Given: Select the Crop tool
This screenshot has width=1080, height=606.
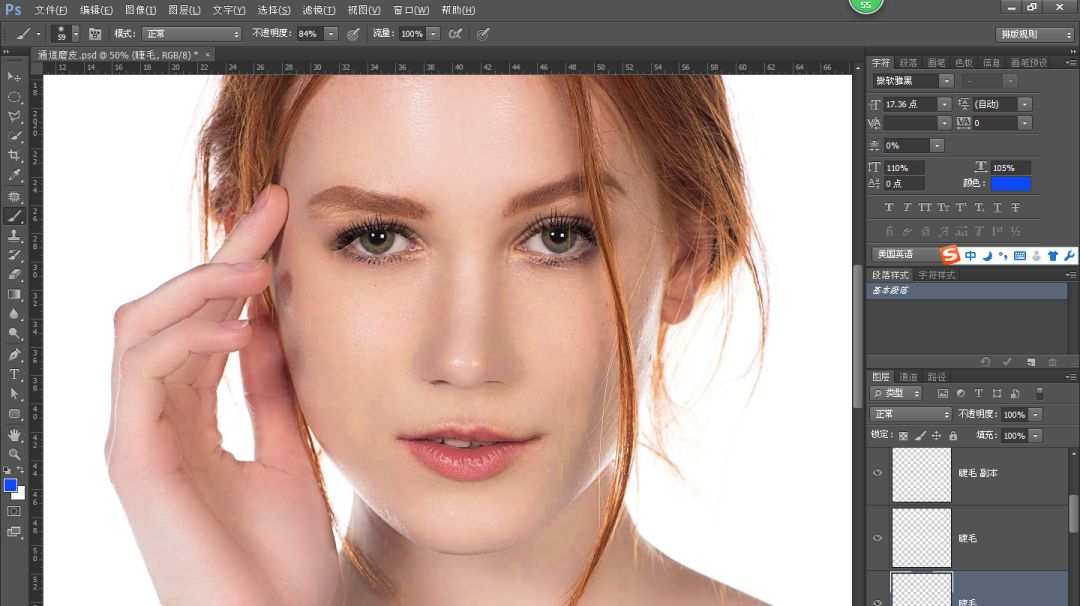Looking at the screenshot, I should pyautogui.click(x=14, y=156).
